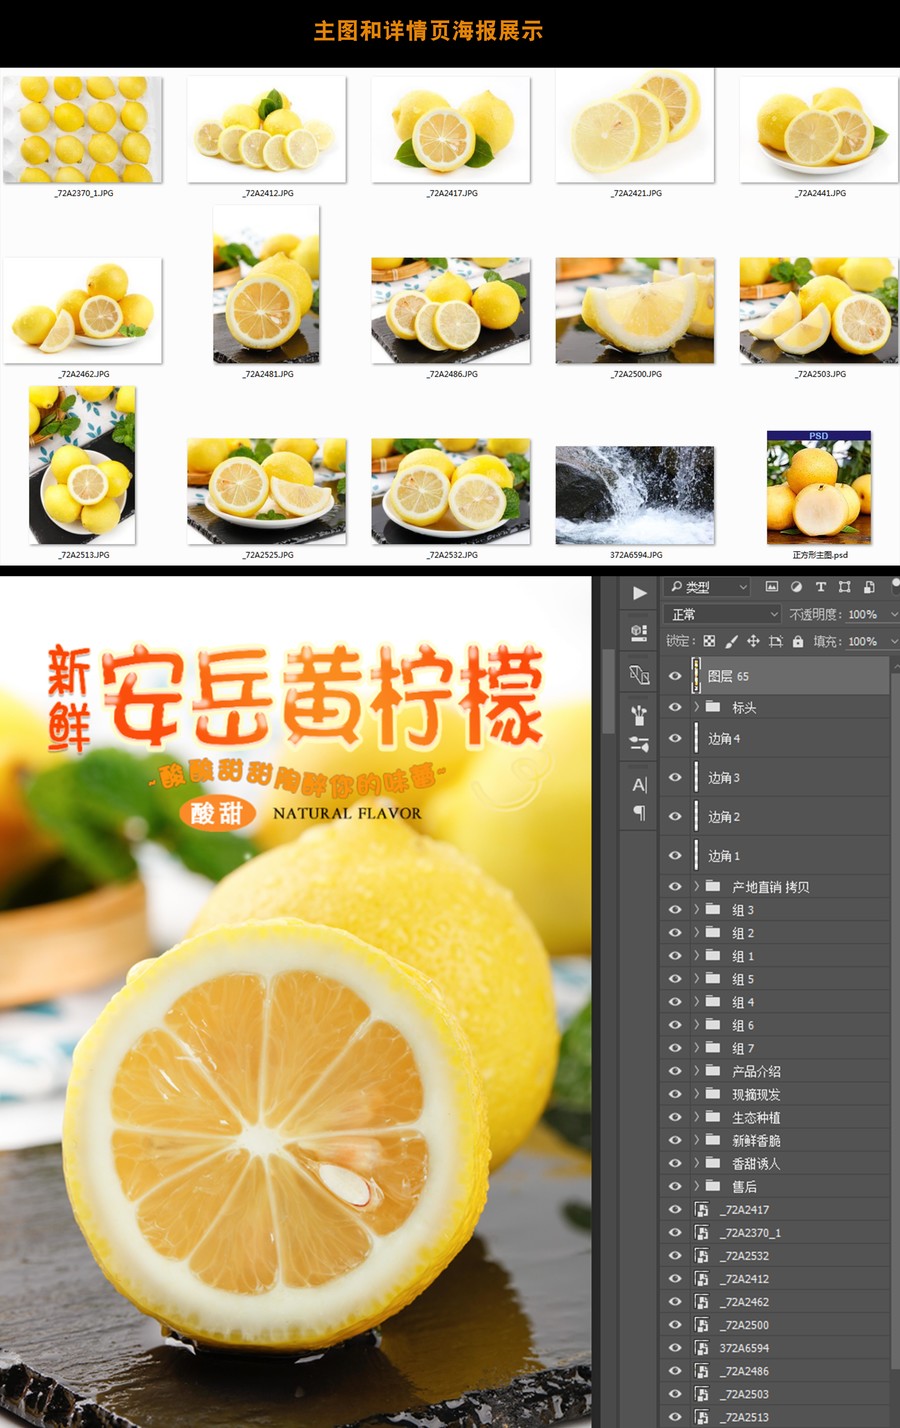Open the Actions panel play icon
This screenshot has height=1428, width=900.
pos(640,593)
